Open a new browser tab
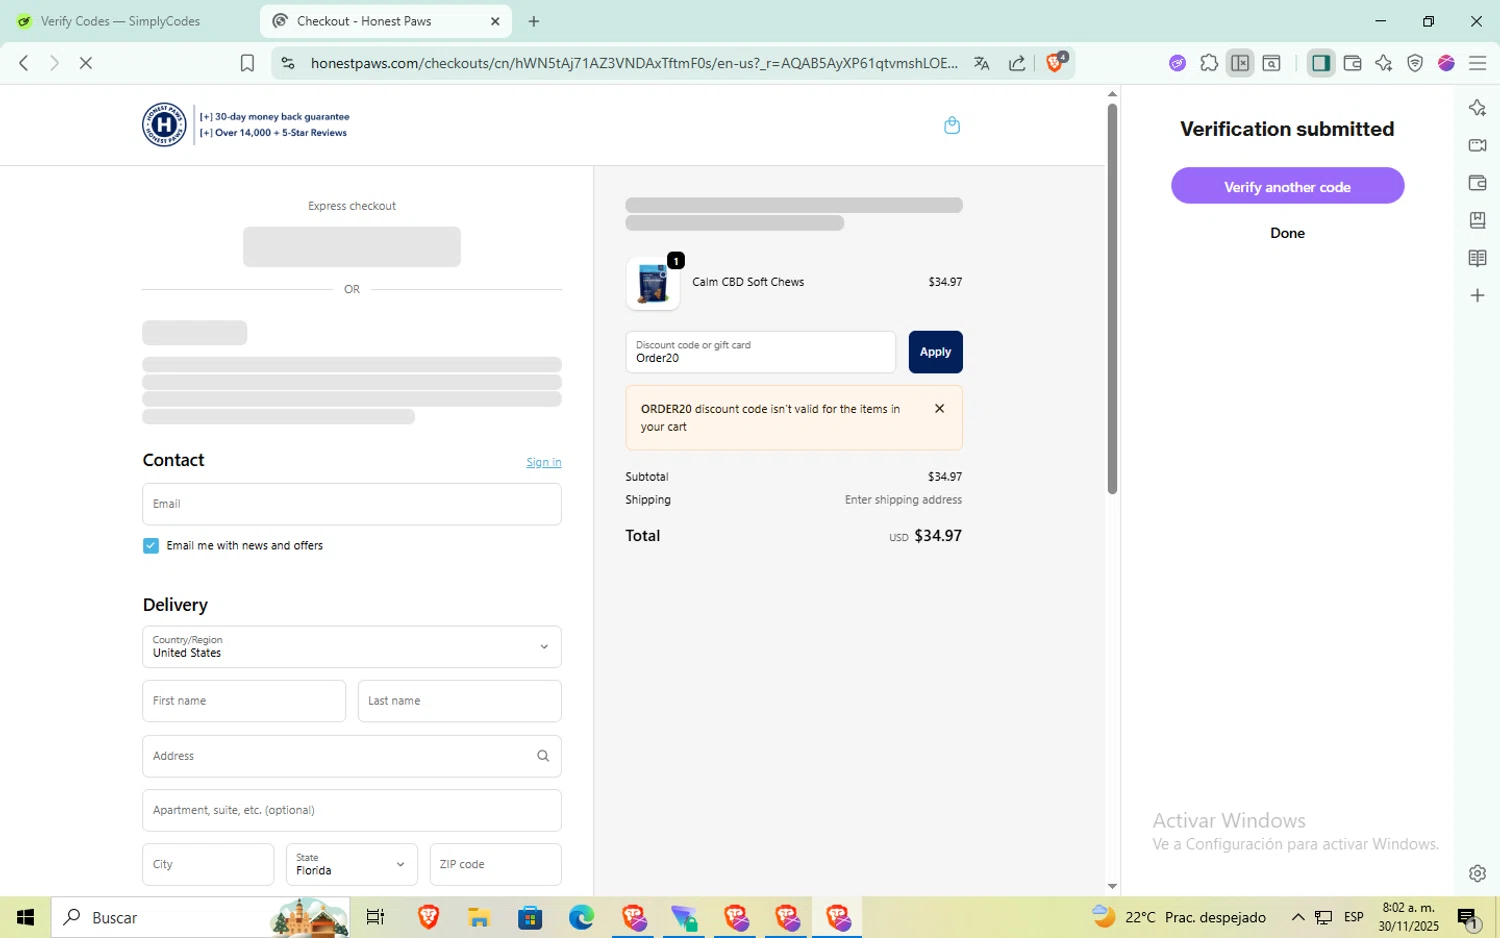This screenshot has height=938, width=1500. (x=534, y=21)
